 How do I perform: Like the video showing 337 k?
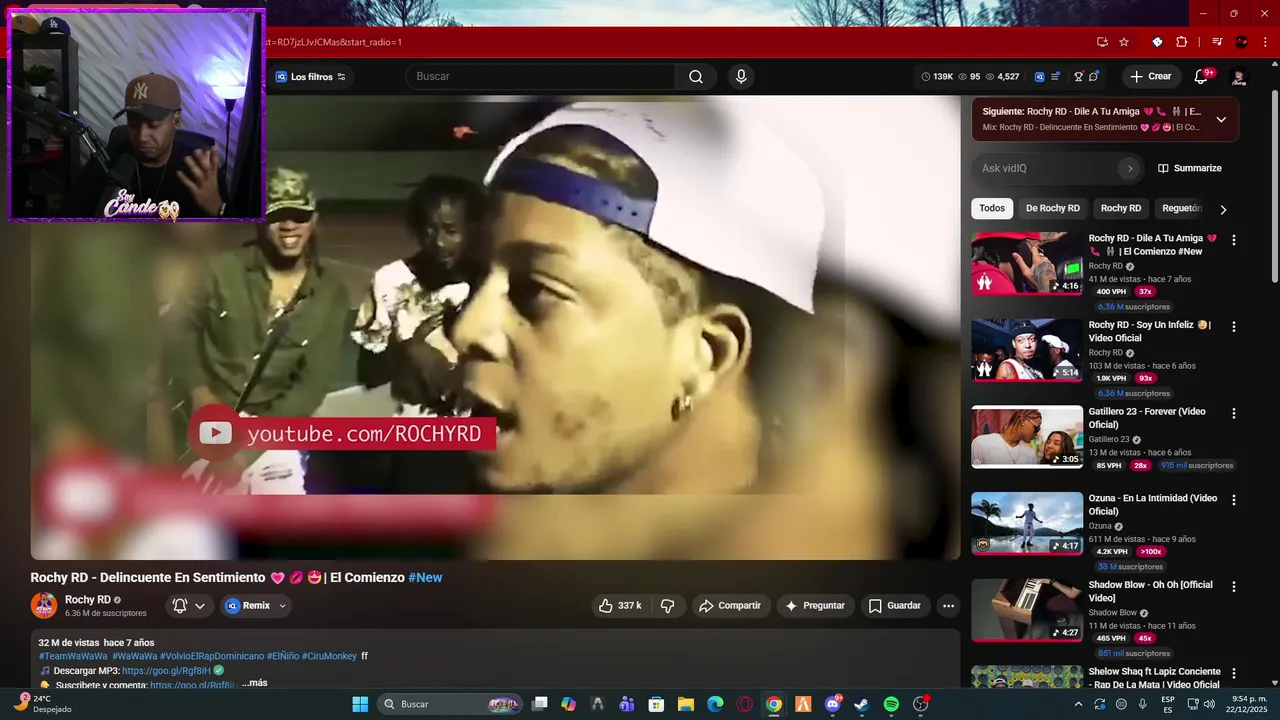pos(621,606)
